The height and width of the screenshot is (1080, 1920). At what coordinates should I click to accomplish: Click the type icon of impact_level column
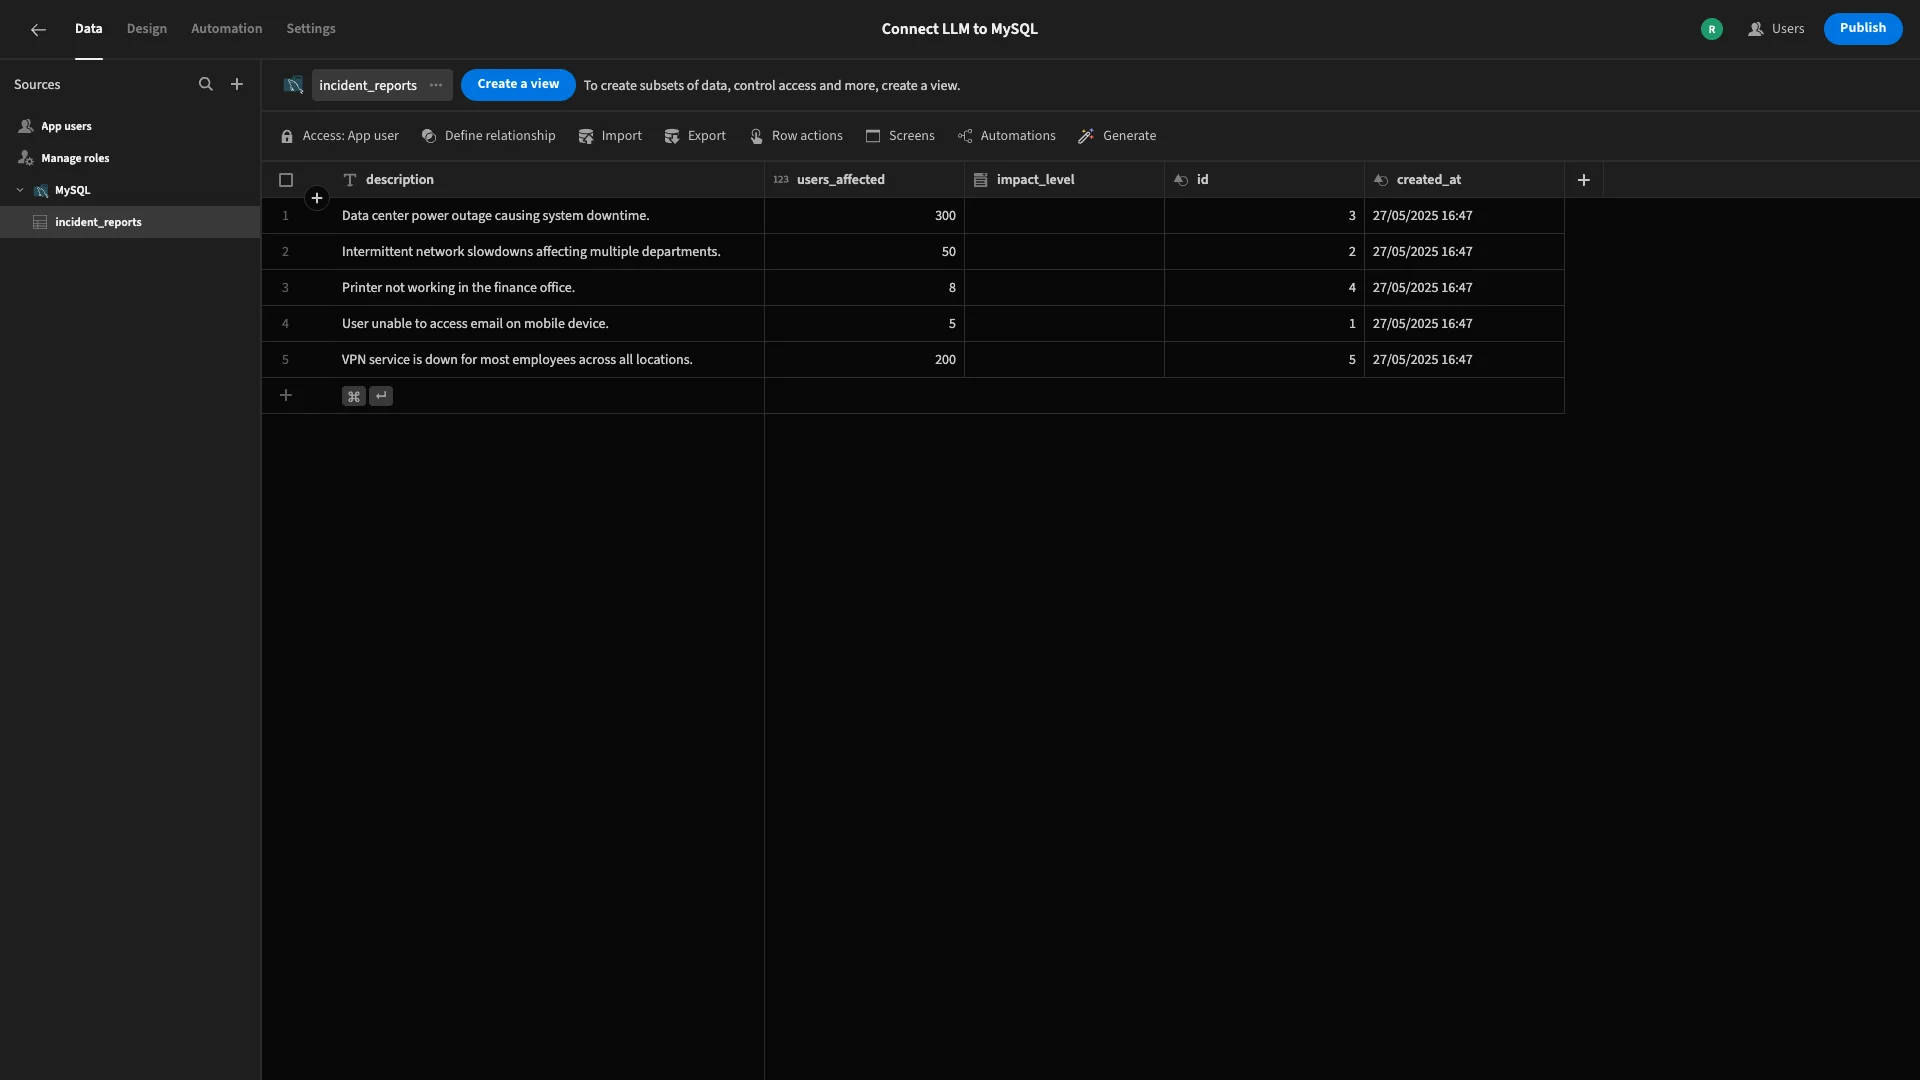pos(981,181)
